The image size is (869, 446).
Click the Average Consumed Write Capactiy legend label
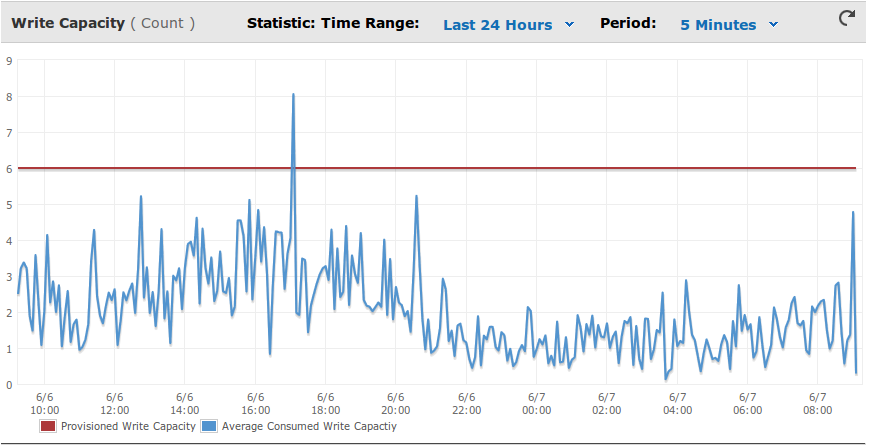pyautogui.click(x=309, y=426)
